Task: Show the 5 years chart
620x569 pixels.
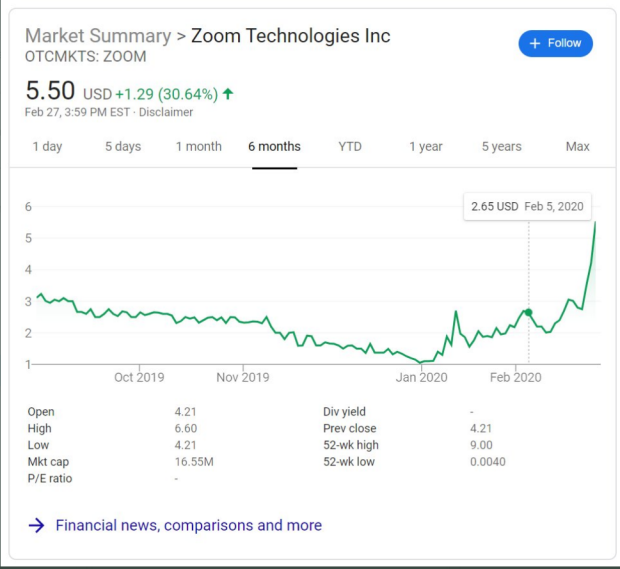Action: 501,146
